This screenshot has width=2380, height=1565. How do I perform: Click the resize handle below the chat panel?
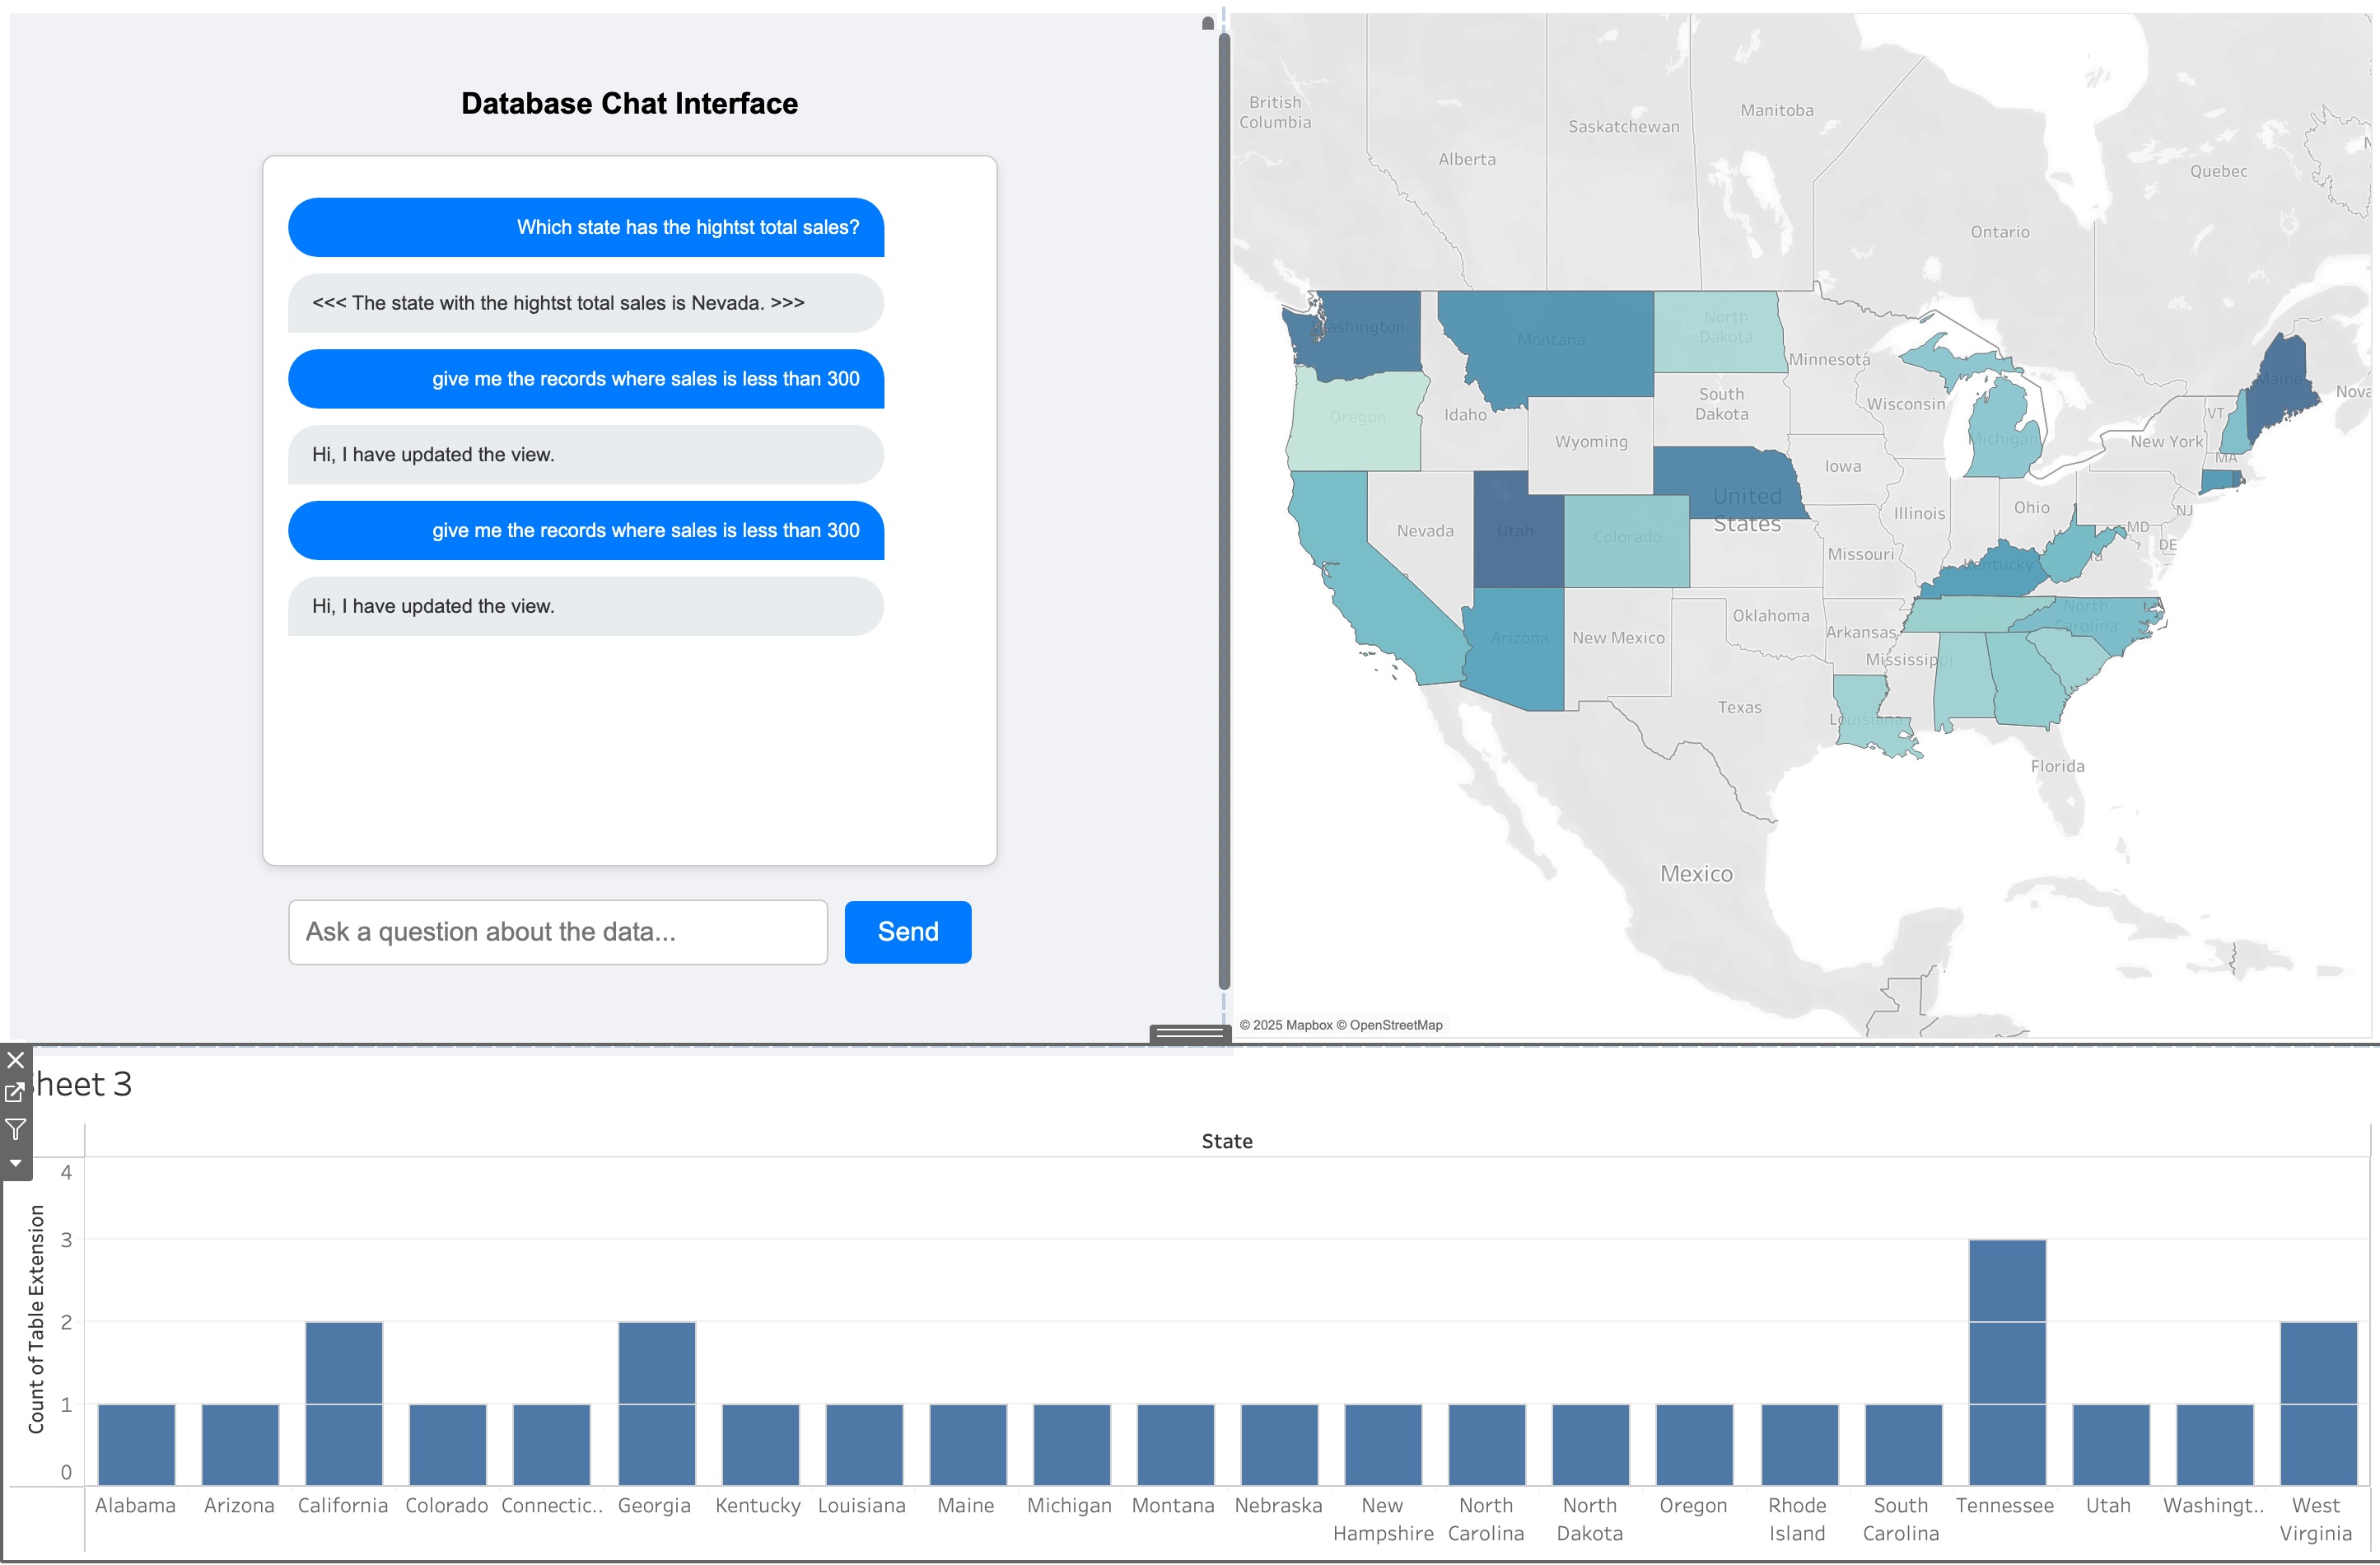1189,1033
